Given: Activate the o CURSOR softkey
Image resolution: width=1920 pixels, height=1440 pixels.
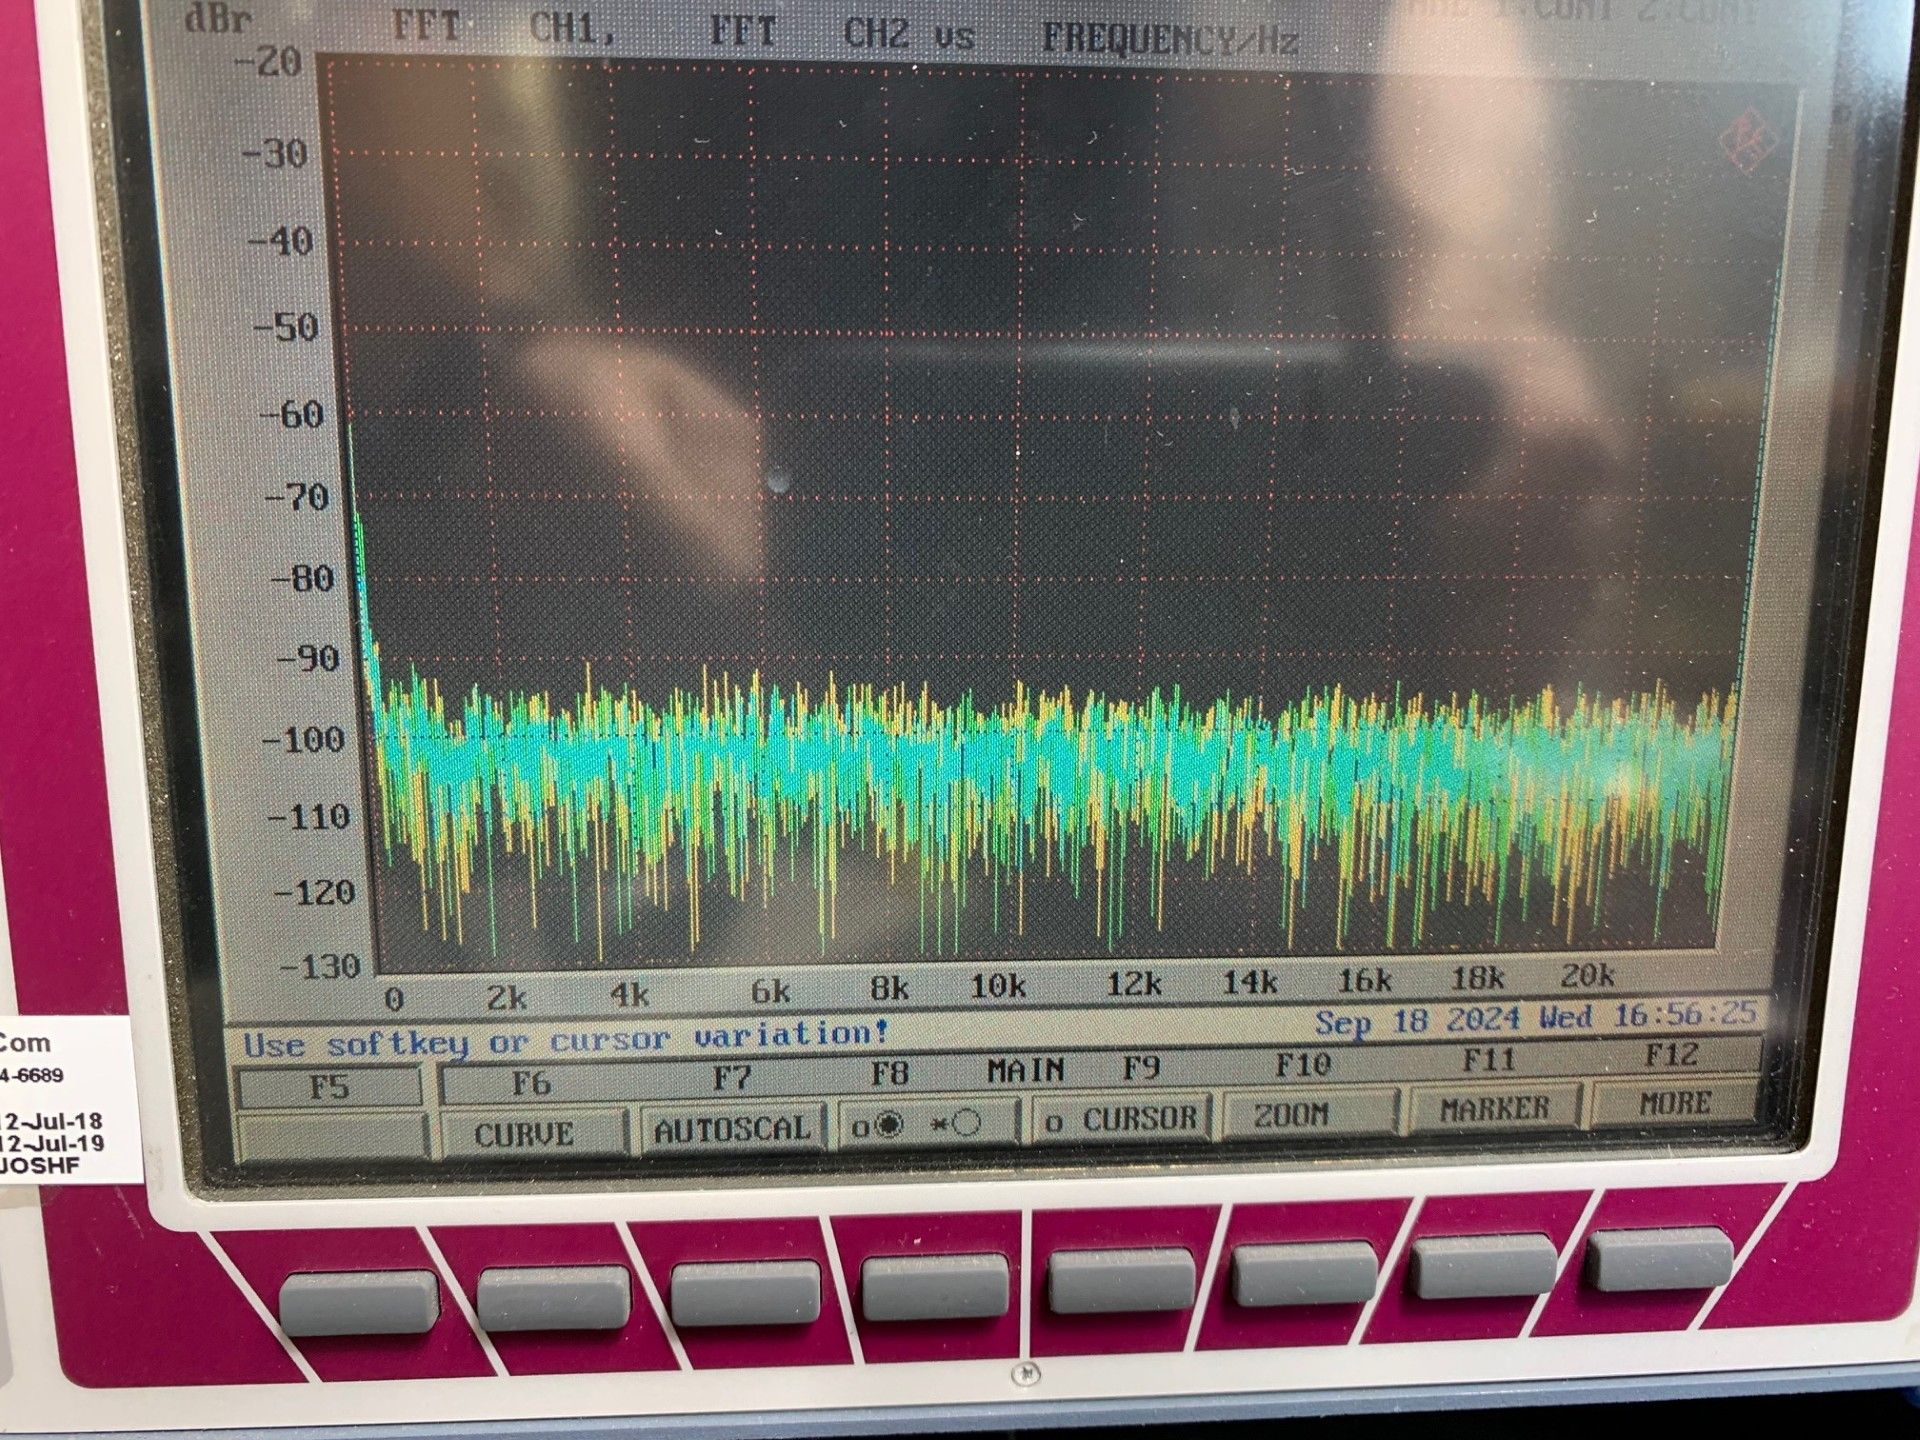Looking at the screenshot, I should coord(1121,1119).
